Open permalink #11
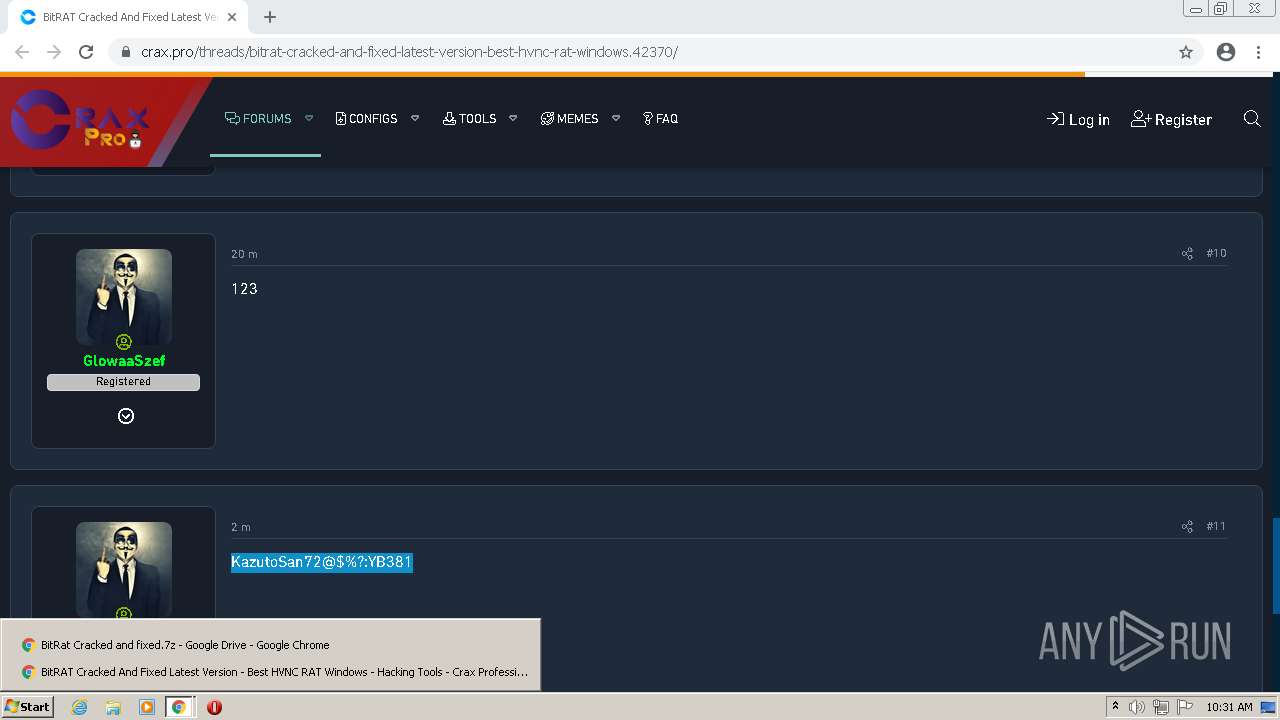The width and height of the screenshot is (1280, 720). click(x=1216, y=527)
